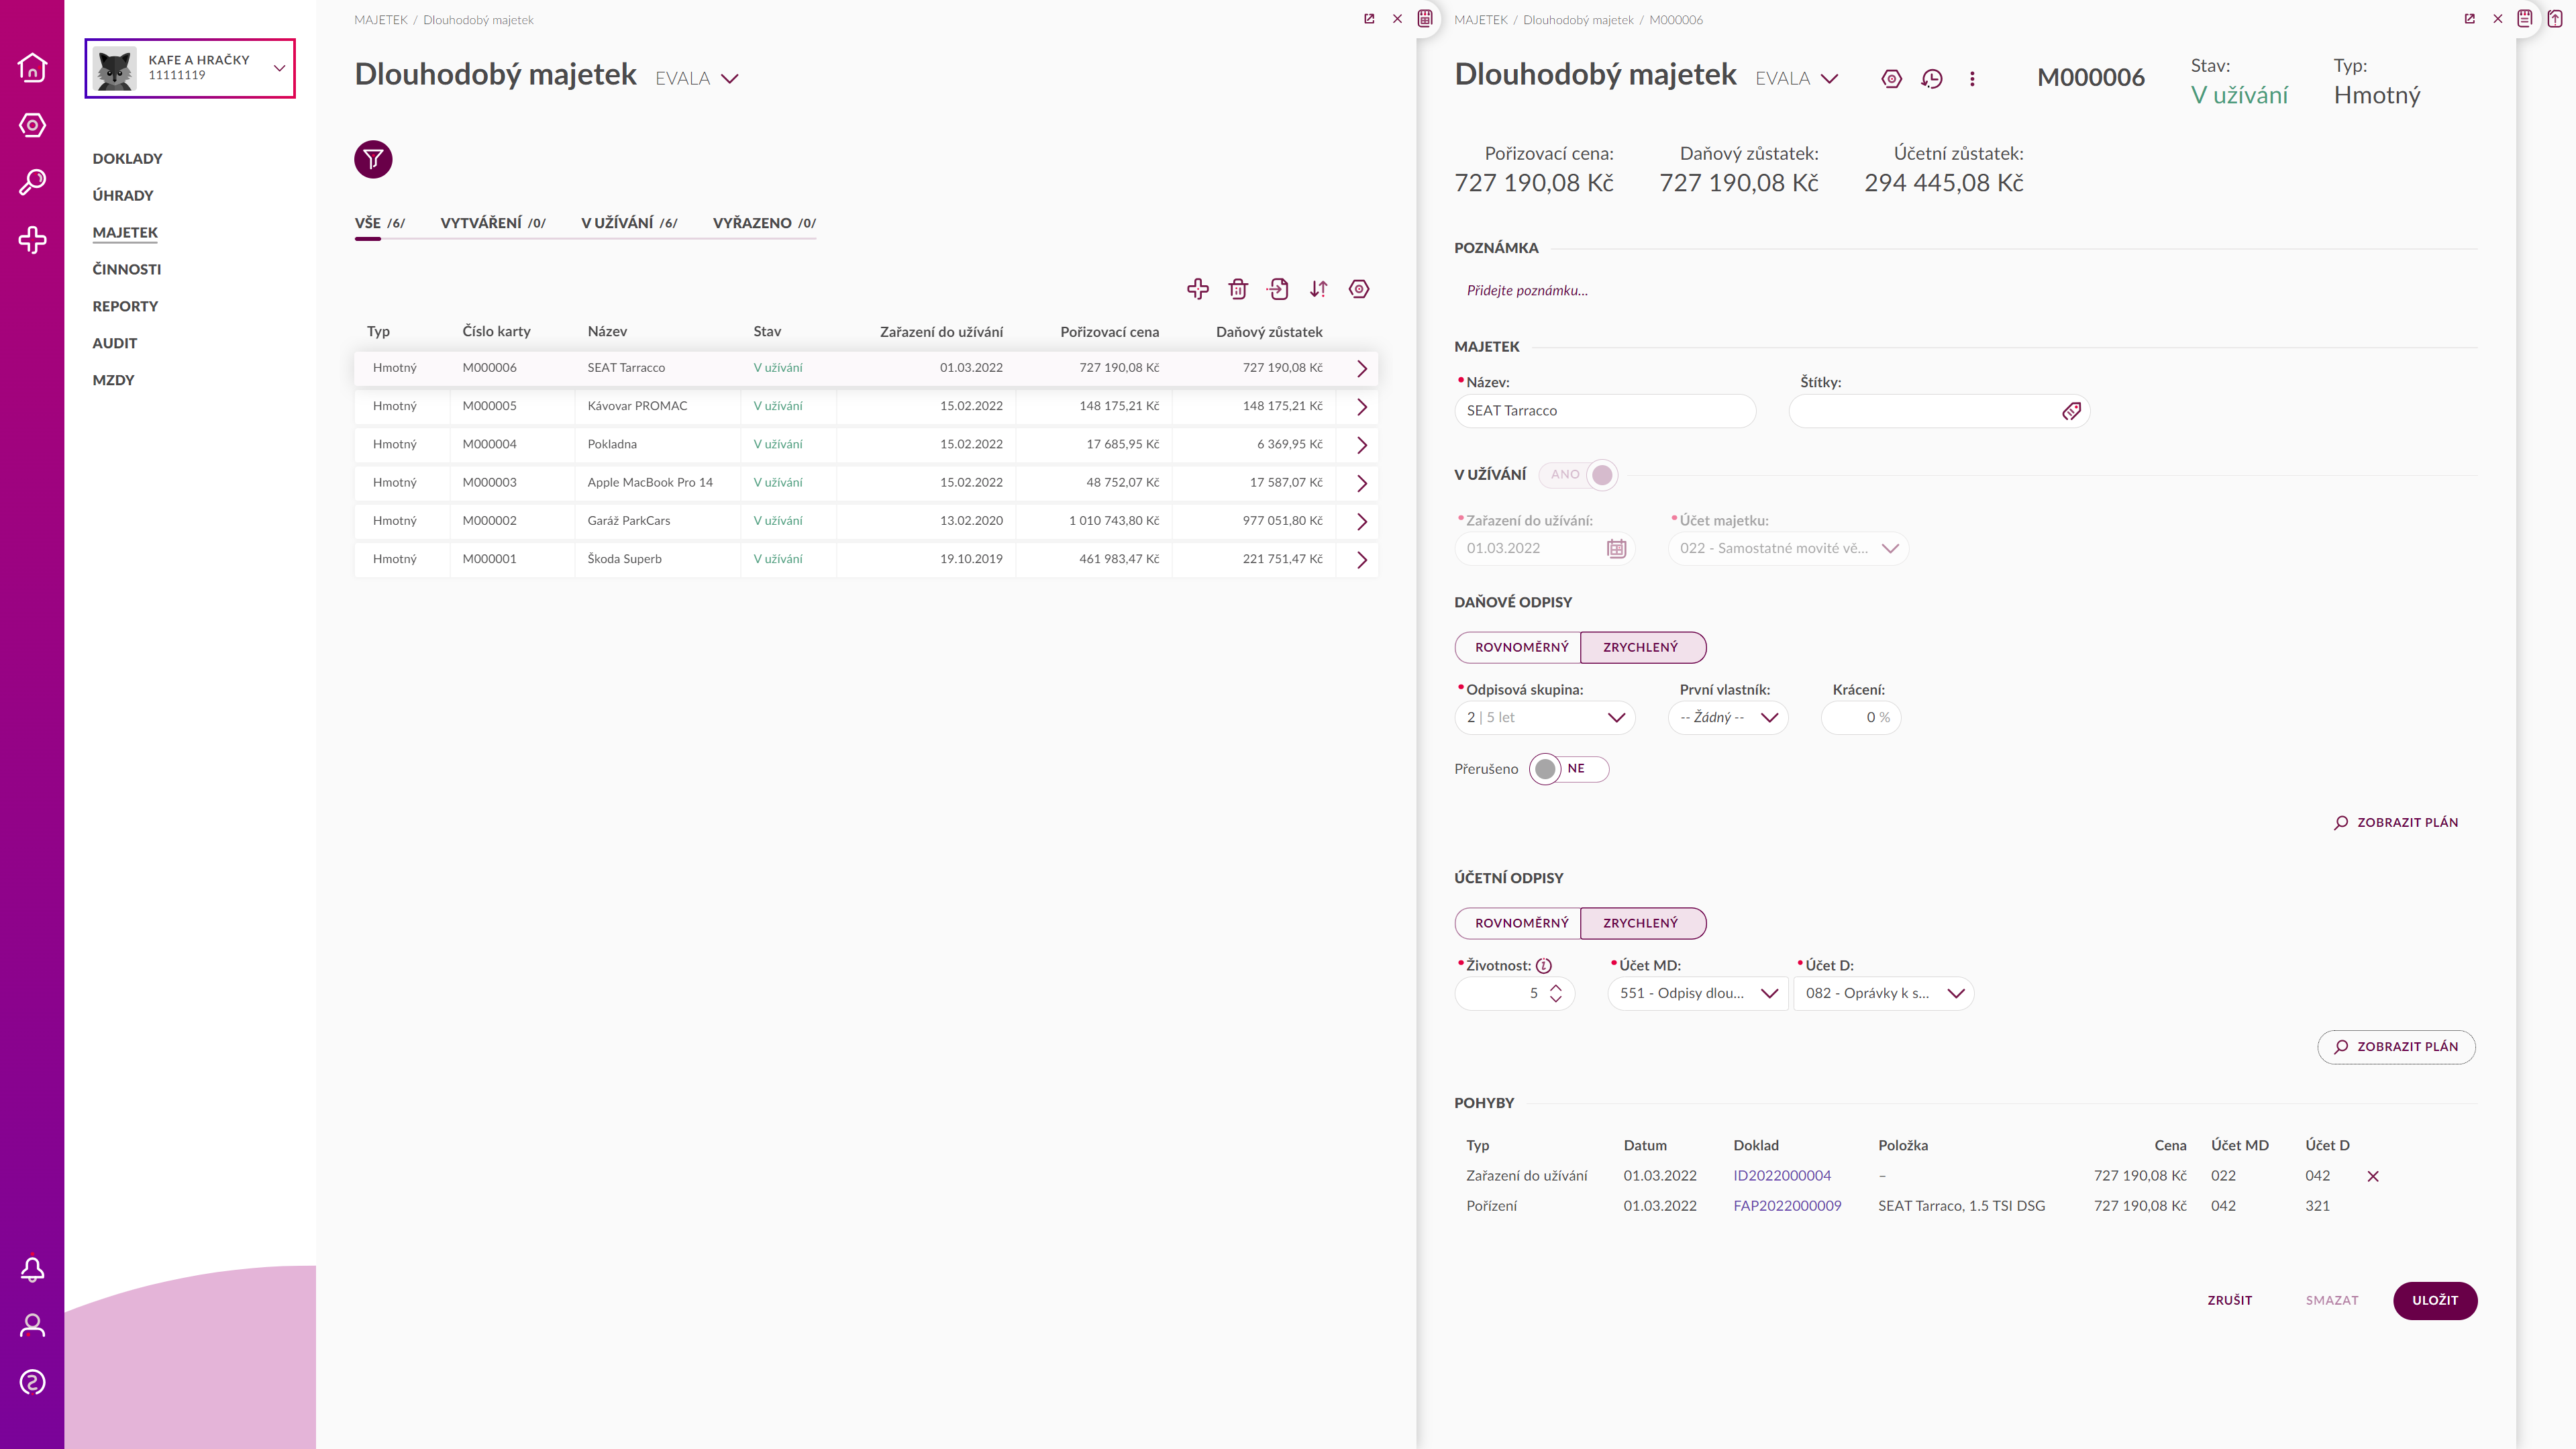The image size is (2576, 1449).
Task: Open the Úhrady menu item
Action: [122, 195]
